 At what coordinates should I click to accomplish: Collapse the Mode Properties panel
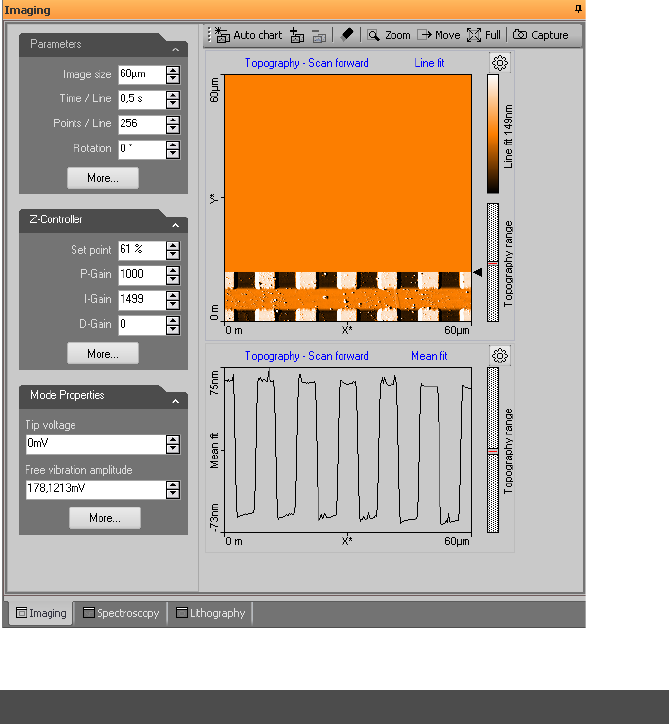175,401
